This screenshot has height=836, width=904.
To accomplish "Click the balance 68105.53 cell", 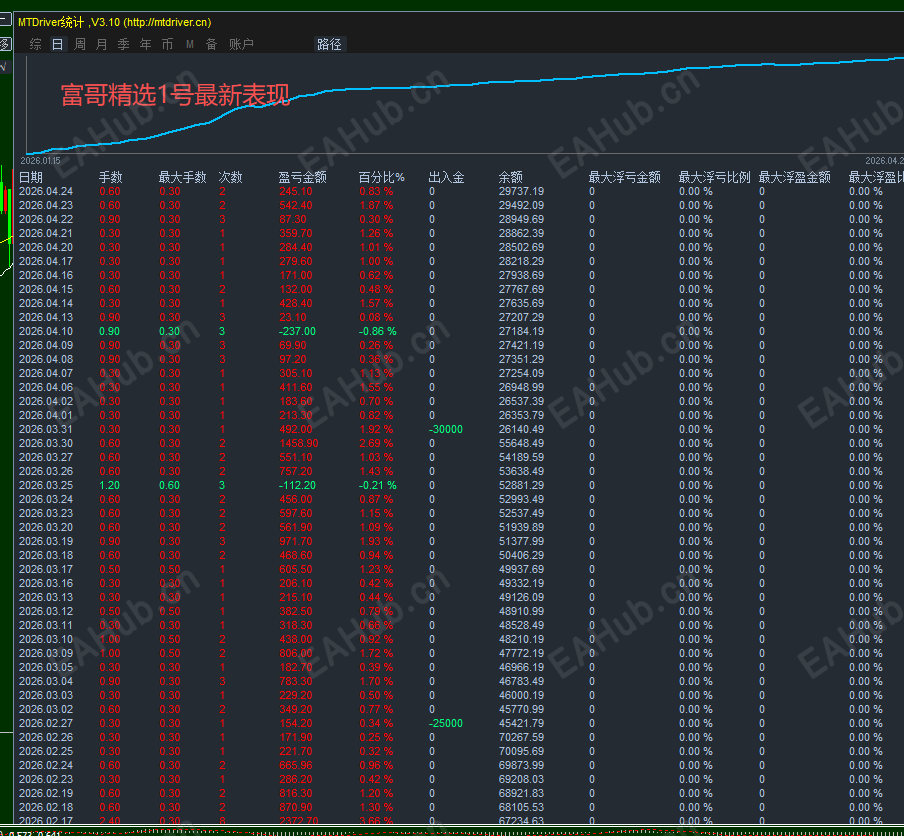I will pos(521,807).
